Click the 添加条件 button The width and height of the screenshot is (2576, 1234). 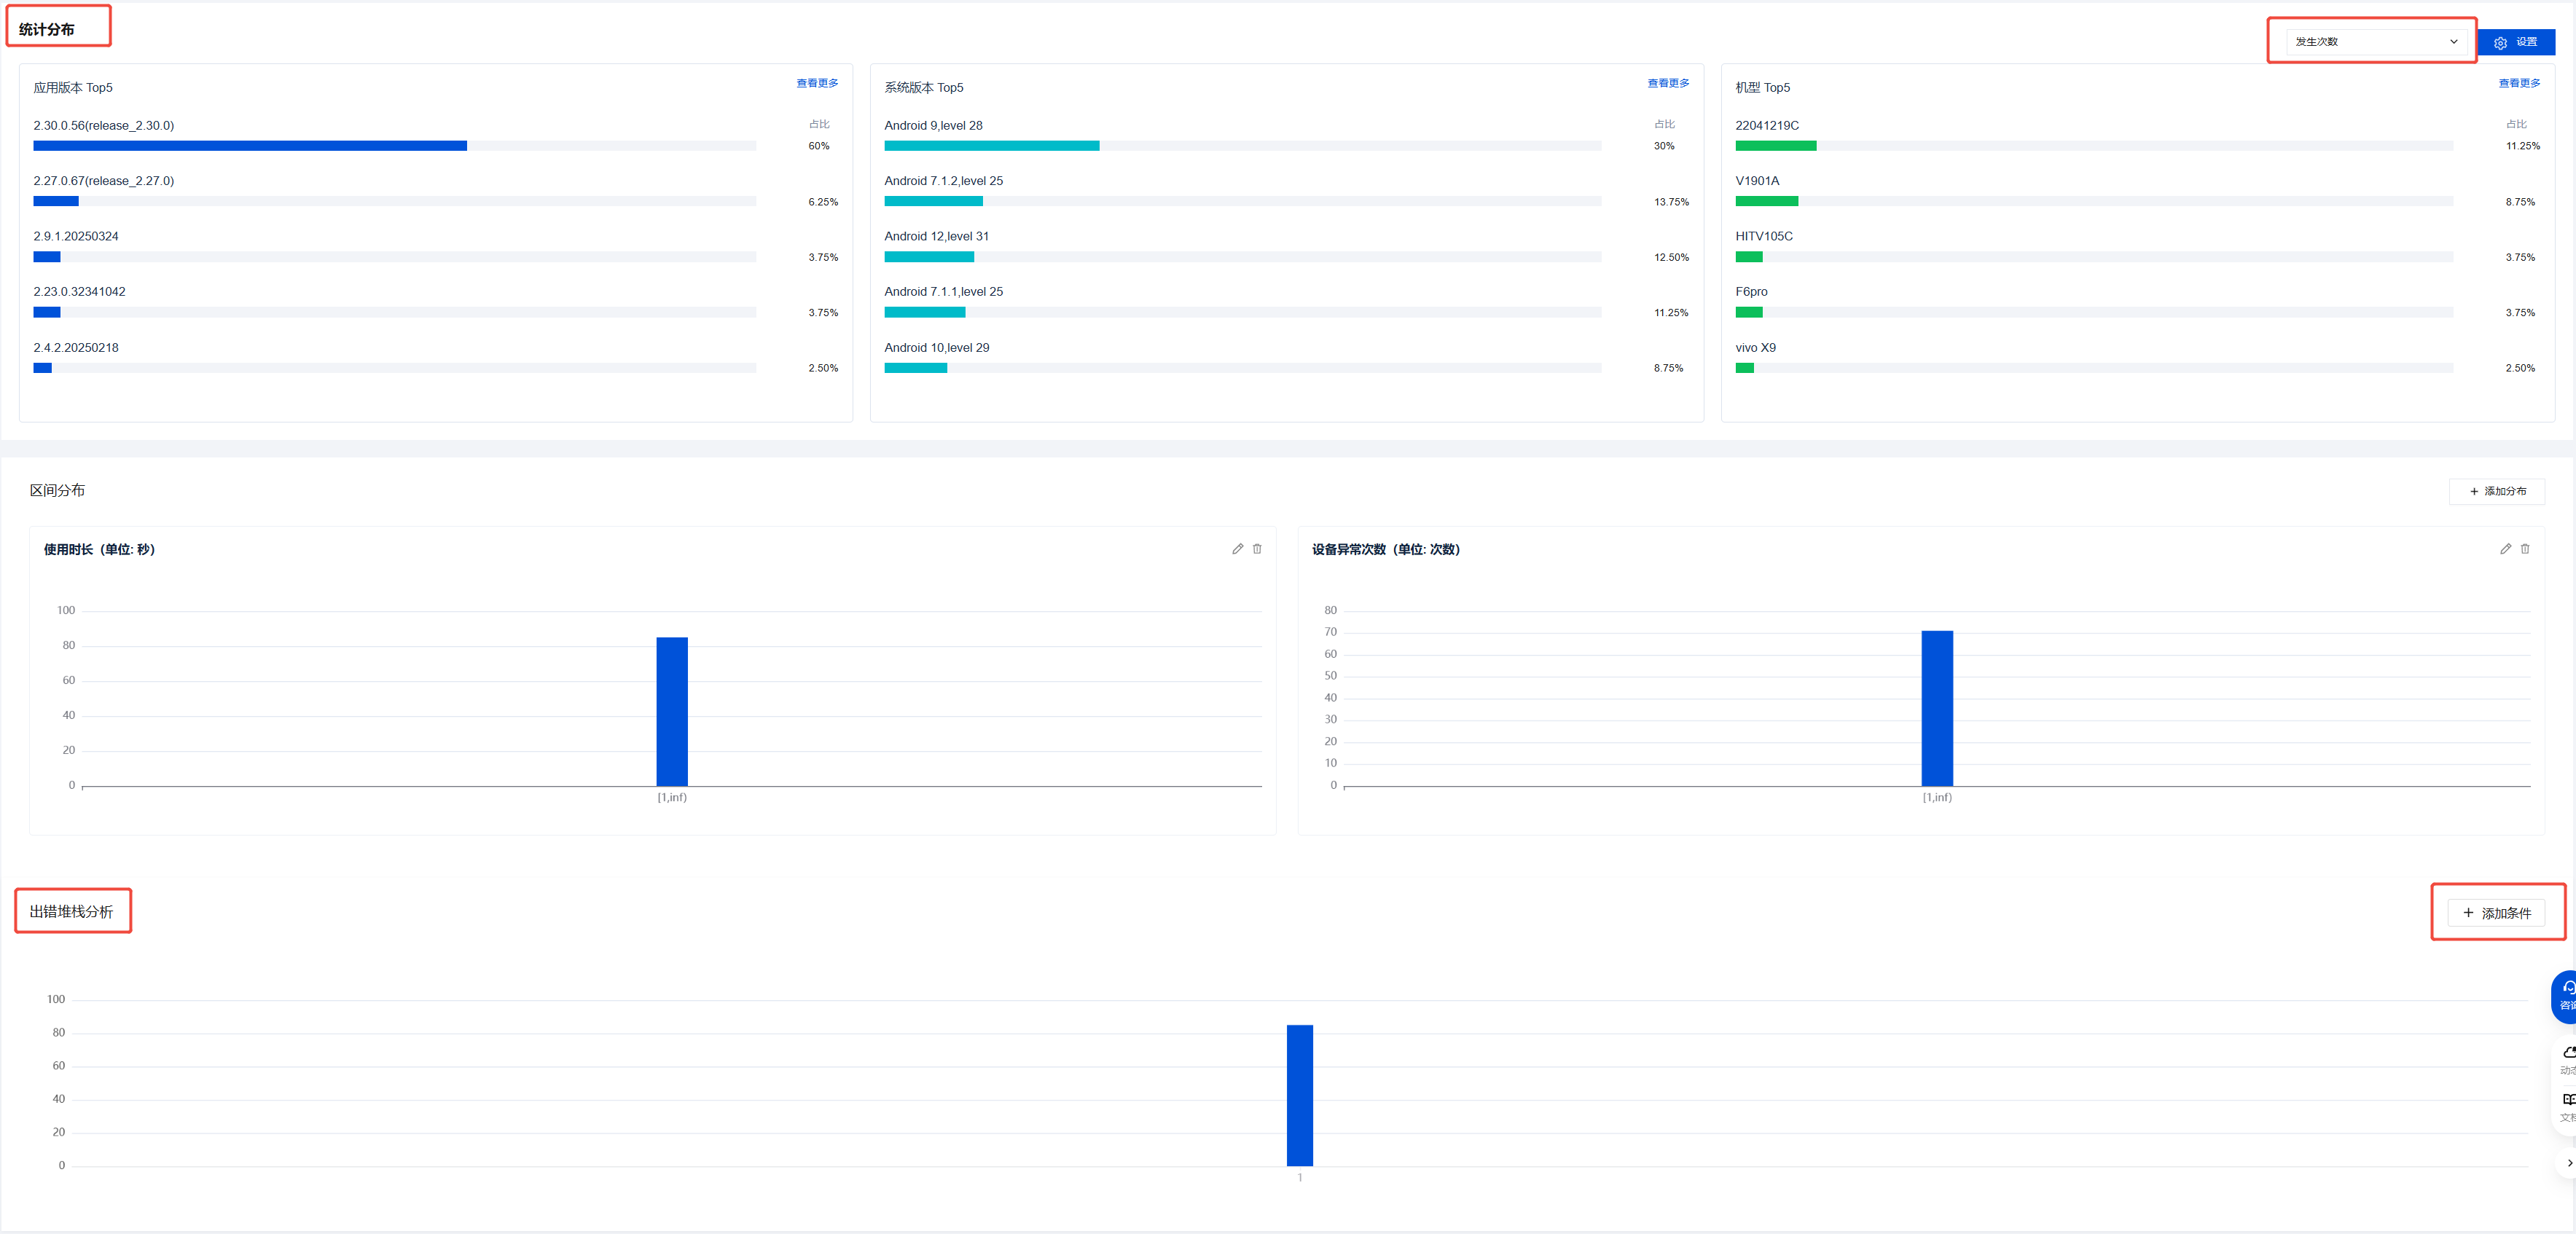pos(2496,913)
